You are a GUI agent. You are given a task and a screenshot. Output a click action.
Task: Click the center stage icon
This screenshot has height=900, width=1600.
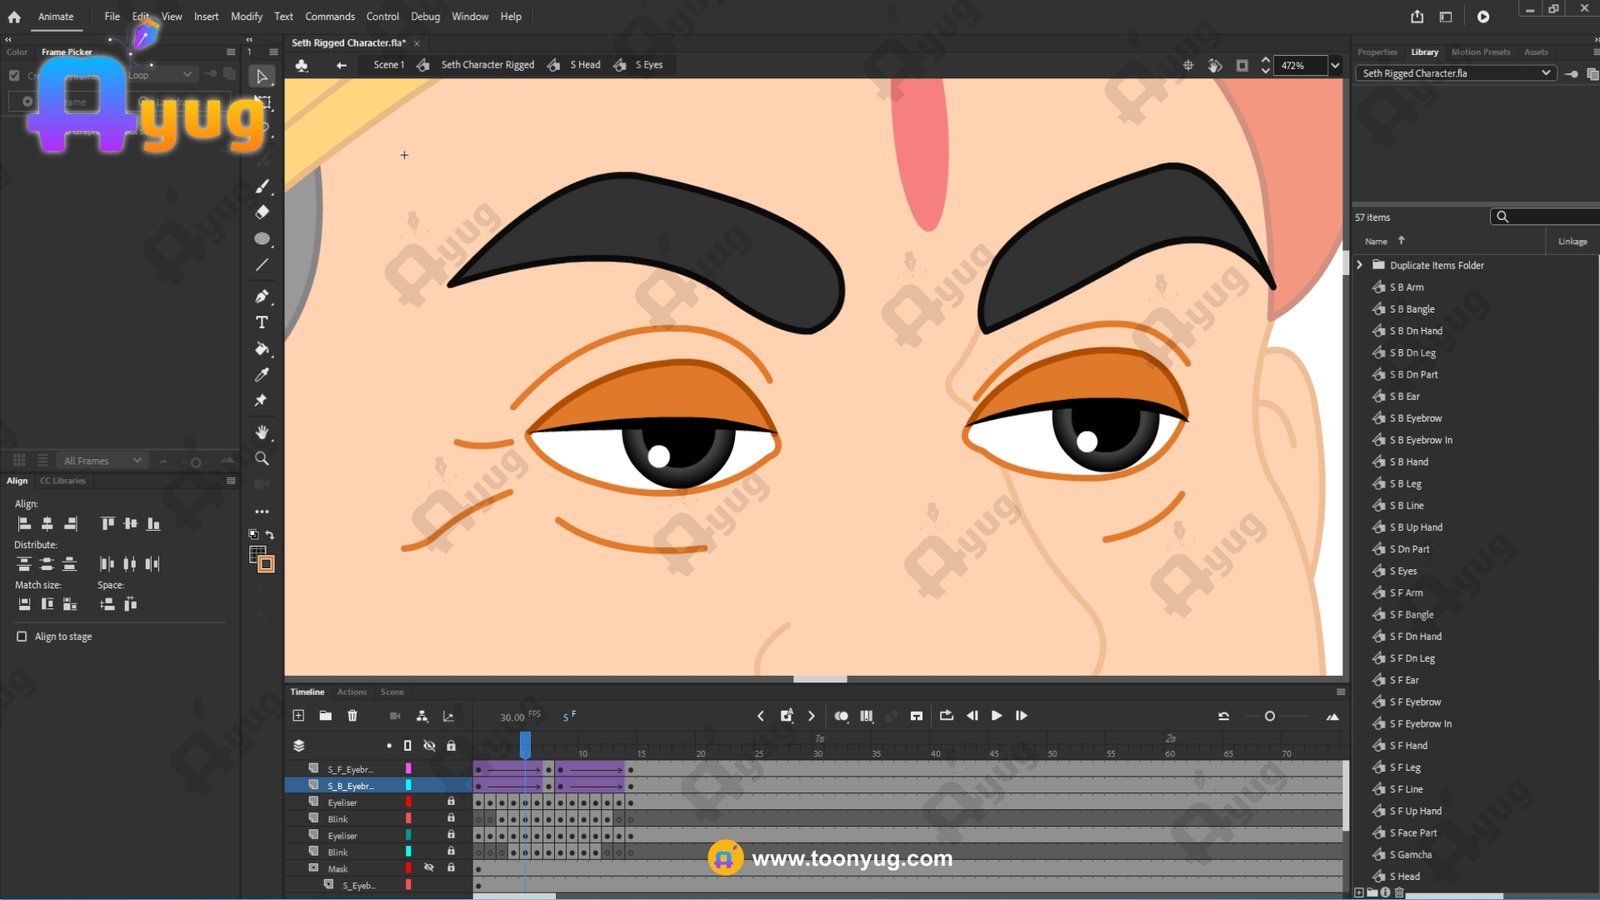coord(1188,65)
